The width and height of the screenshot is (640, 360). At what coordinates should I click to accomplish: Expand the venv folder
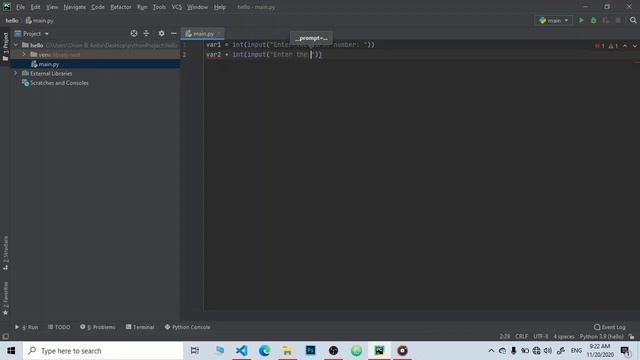pyautogui.click(x=24, y=54)
